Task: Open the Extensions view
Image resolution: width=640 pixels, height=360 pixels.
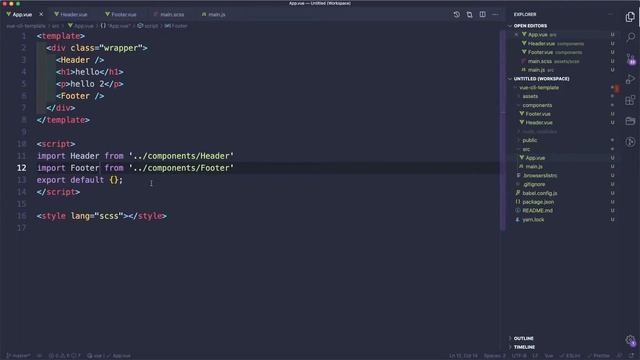Action: click(x=630, y=100)
